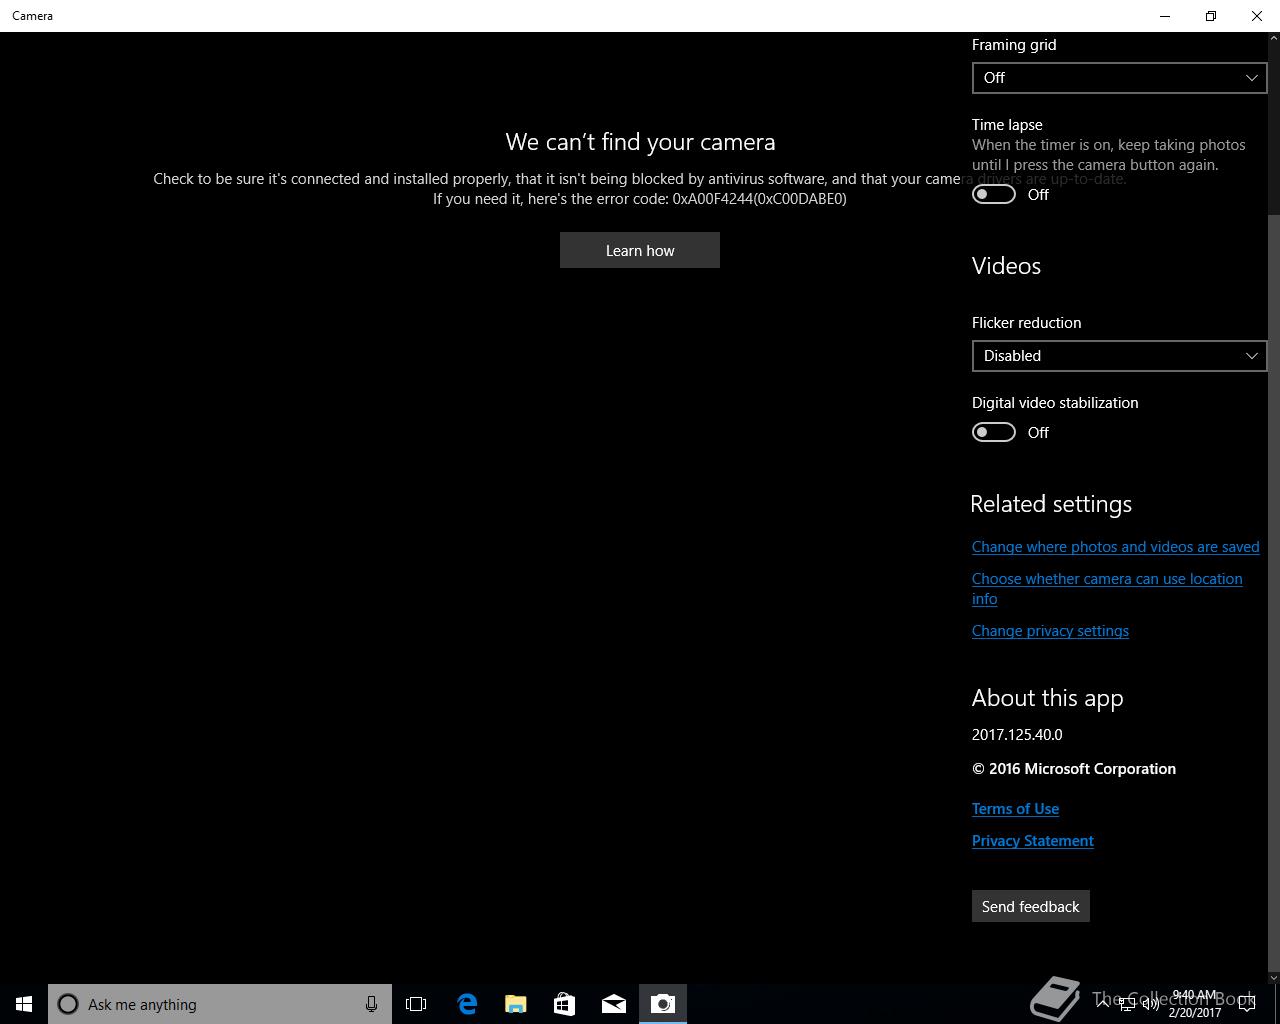This screenshot has height=1024, width=1280.
Task: Click the Learn how button
Action: 640,250
